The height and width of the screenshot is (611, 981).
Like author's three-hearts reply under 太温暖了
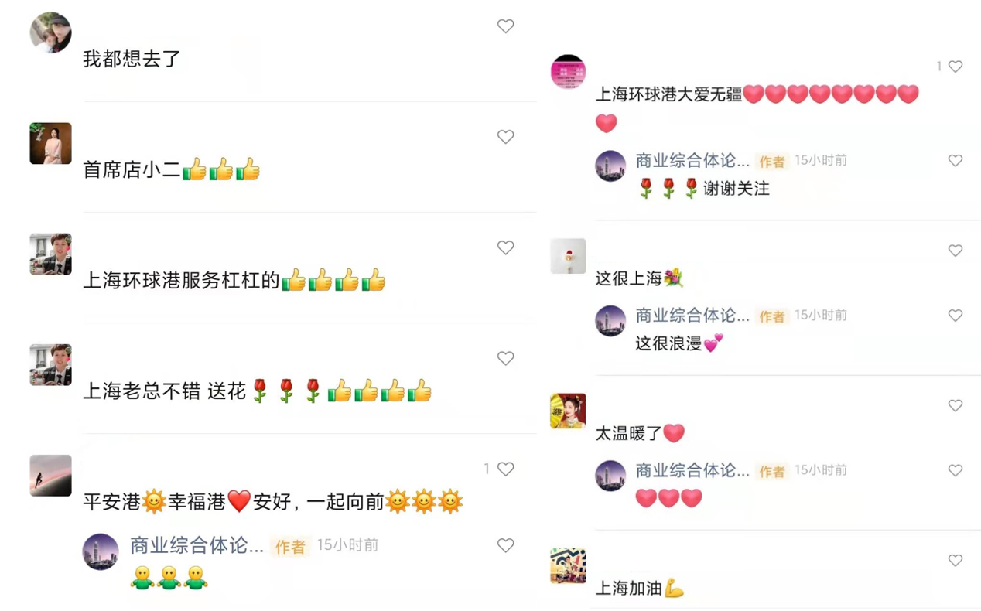tap(955, 470)
